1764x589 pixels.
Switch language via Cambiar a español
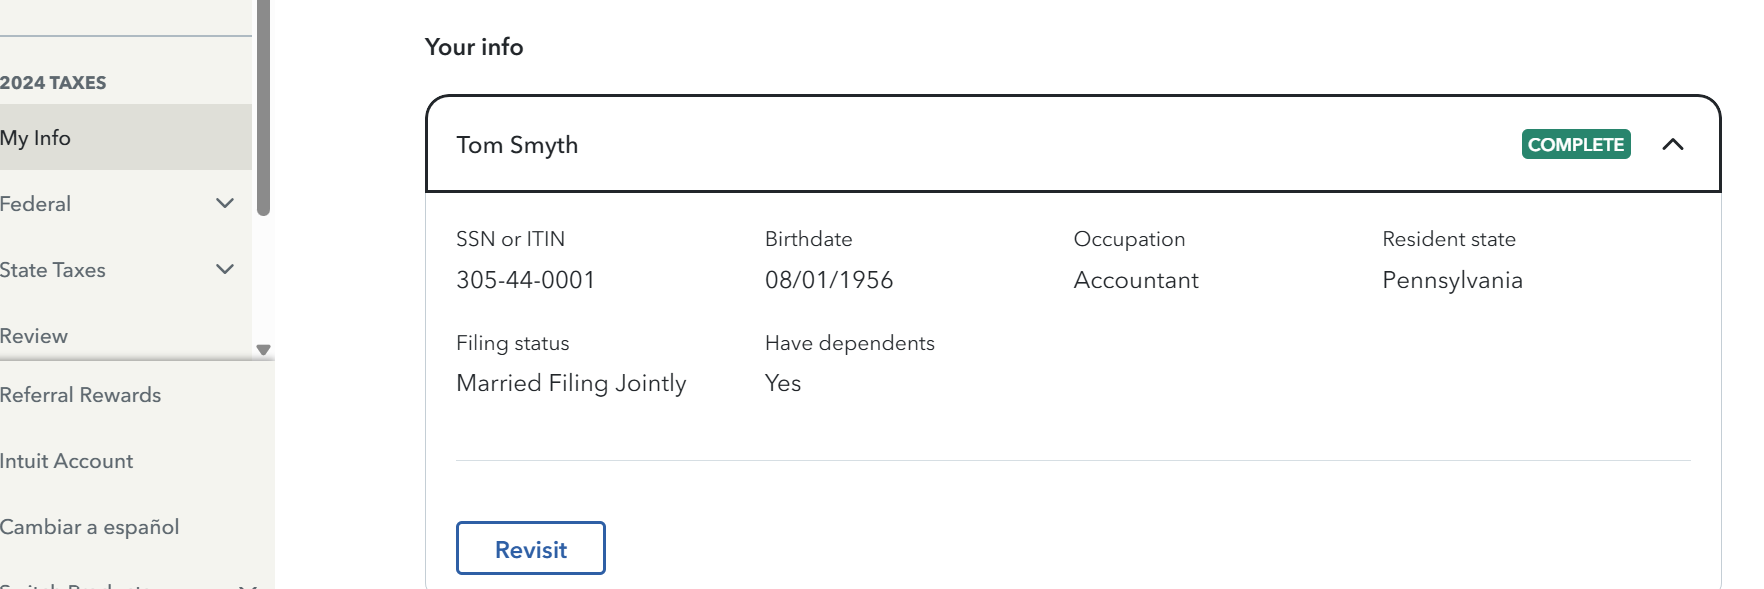(x=89, y=527)
